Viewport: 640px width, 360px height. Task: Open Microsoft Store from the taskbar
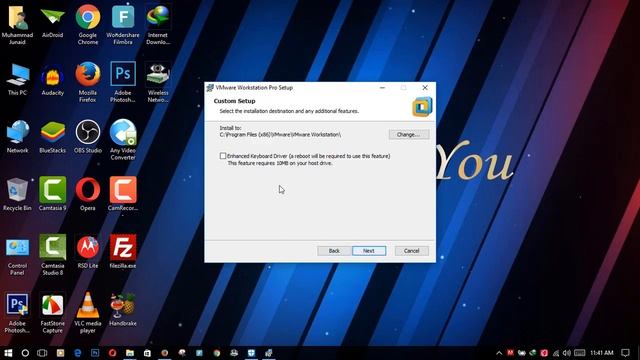pyautogui.click(x=147, y=353)
